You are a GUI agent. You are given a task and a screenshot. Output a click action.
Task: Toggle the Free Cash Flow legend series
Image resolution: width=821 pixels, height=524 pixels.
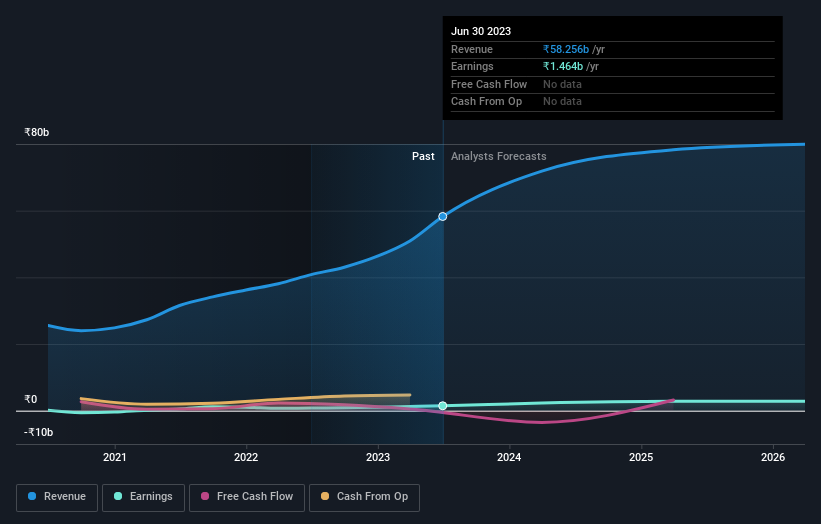pos(247,497)
